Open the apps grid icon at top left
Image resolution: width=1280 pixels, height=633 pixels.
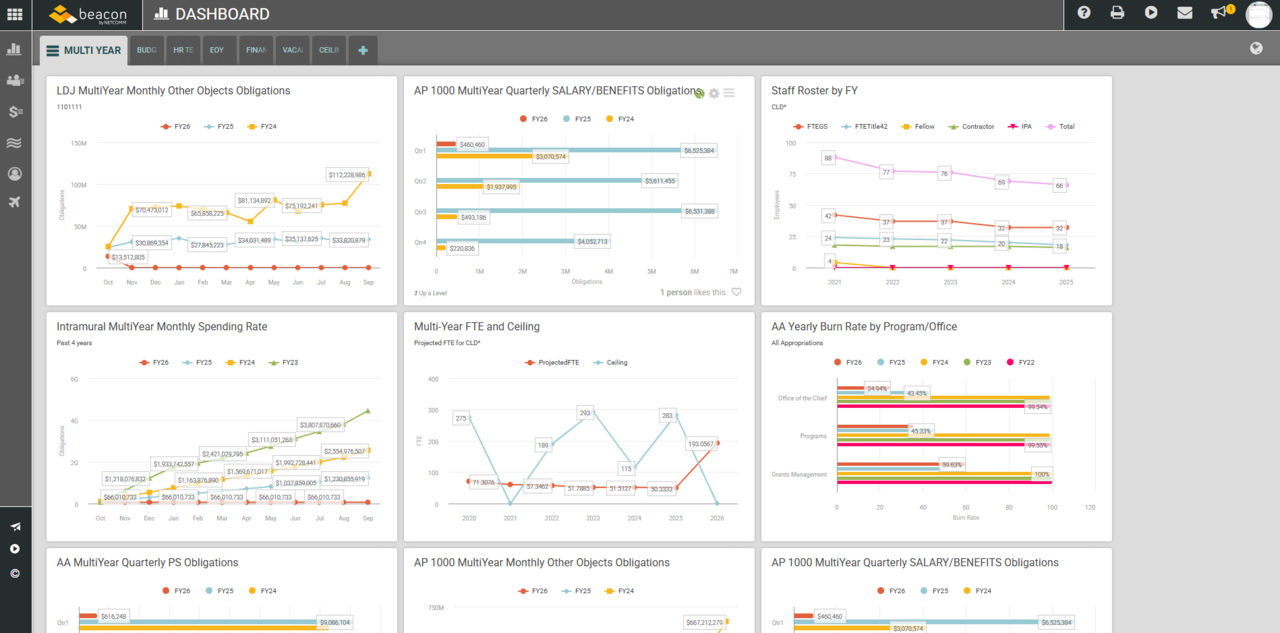tap(13, 13)
